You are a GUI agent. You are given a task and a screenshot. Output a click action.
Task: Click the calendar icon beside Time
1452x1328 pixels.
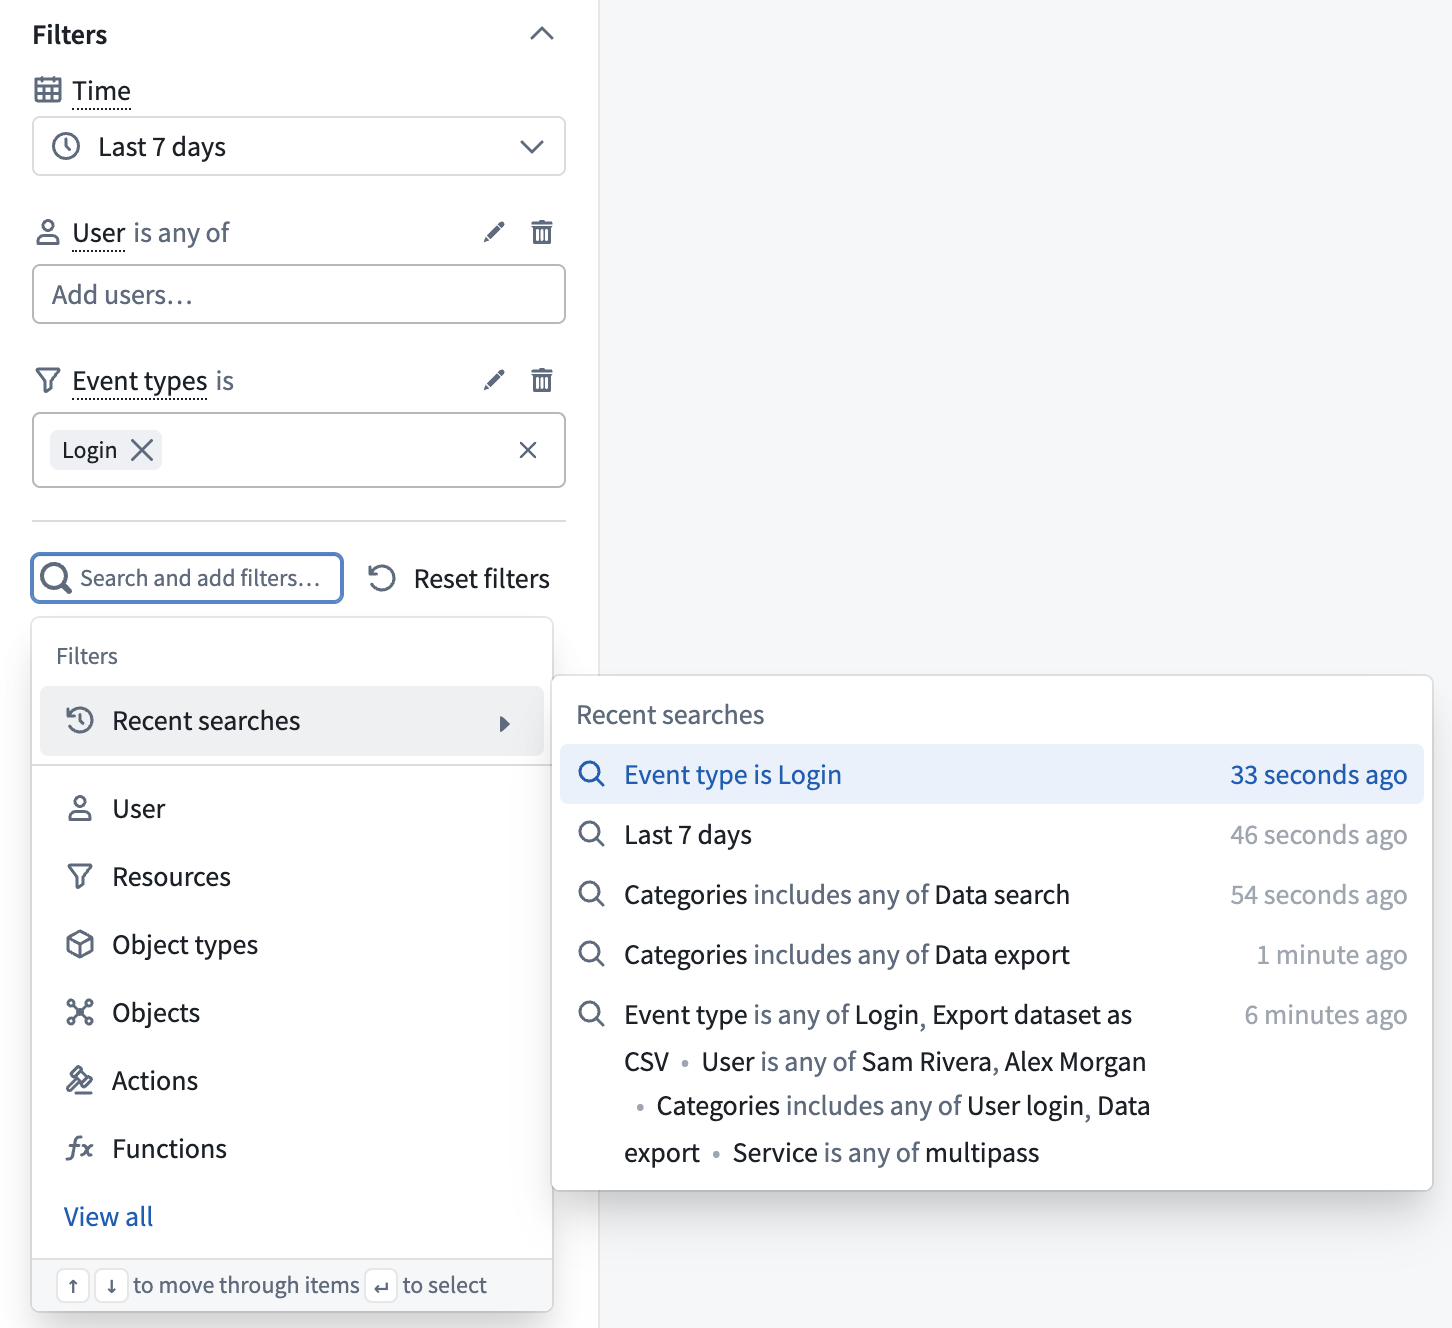pyautogui.click(x=48, y=90)
